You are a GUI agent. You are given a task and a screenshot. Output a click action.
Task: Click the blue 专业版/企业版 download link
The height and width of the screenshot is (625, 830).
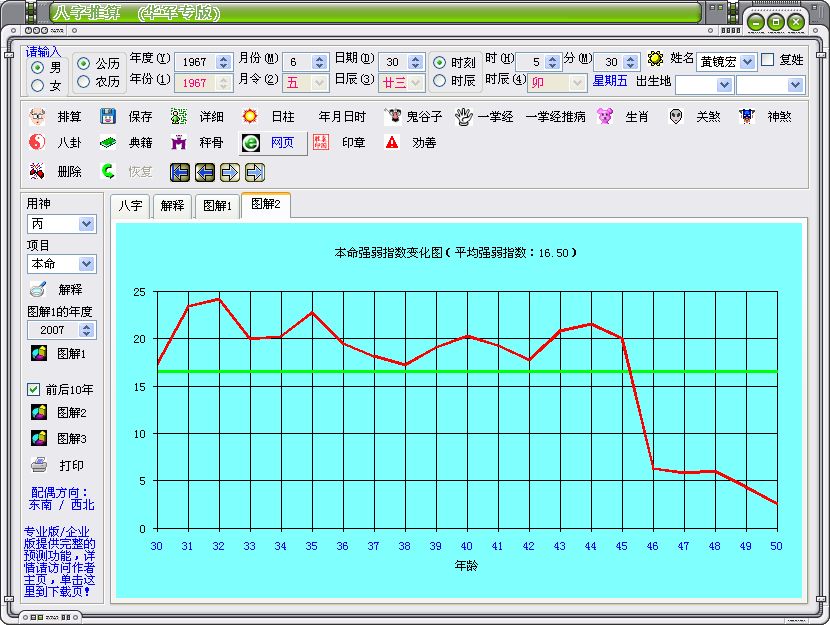60,561
